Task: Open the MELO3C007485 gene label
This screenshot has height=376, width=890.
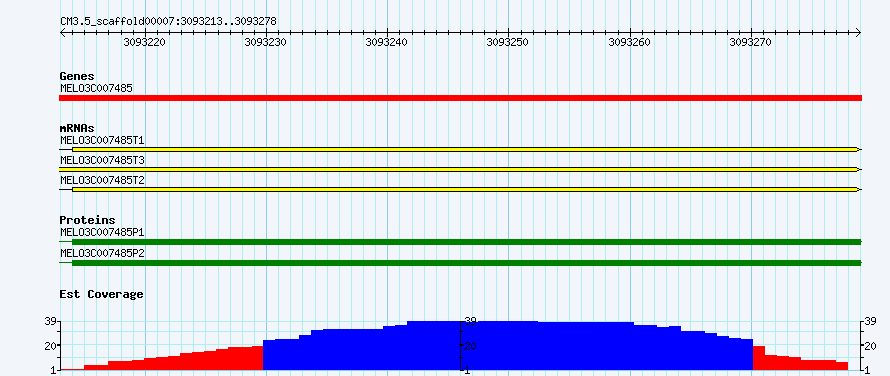Action: (96, 88)
